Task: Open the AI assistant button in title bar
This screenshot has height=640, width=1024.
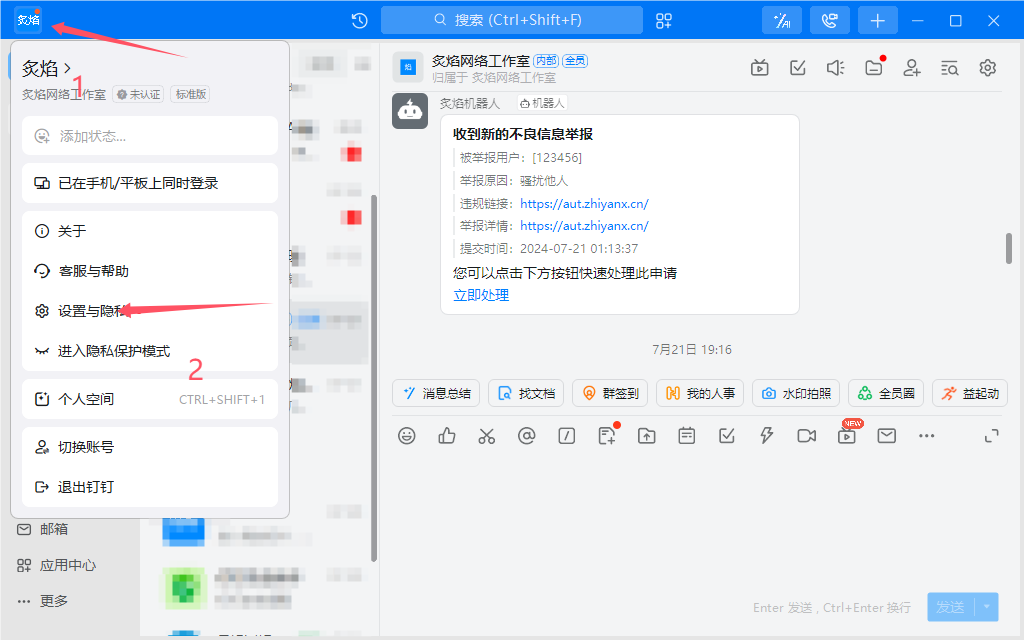Action: [x=782, y=20]
